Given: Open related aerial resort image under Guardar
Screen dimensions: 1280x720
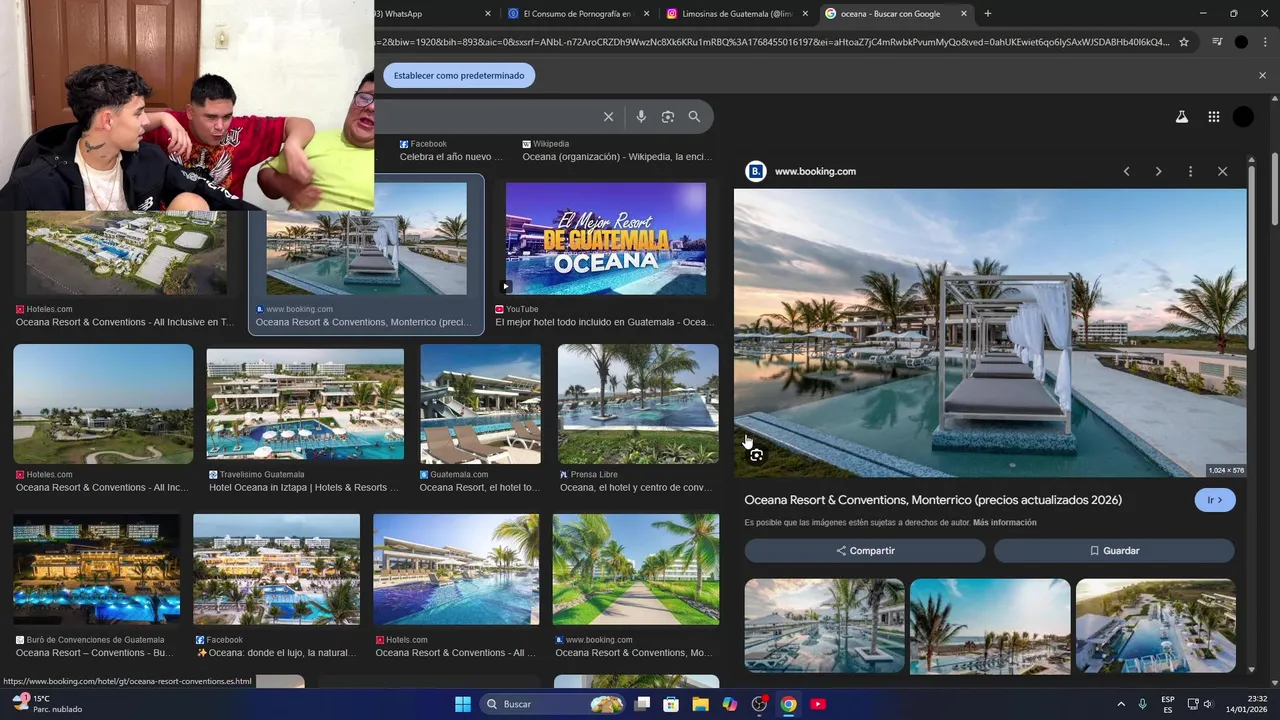Looking at the screenshot, I should click(1155, 626).
